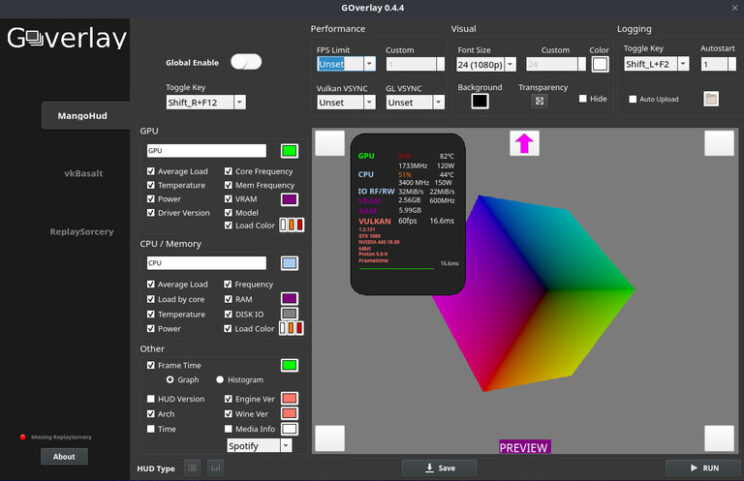Toggle the Global Enable switch
The width and height of the screenshot is (744, 481).
click(245, 62)
